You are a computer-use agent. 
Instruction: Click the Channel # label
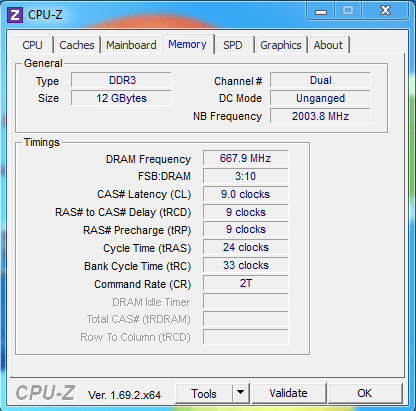click(238, 81)
